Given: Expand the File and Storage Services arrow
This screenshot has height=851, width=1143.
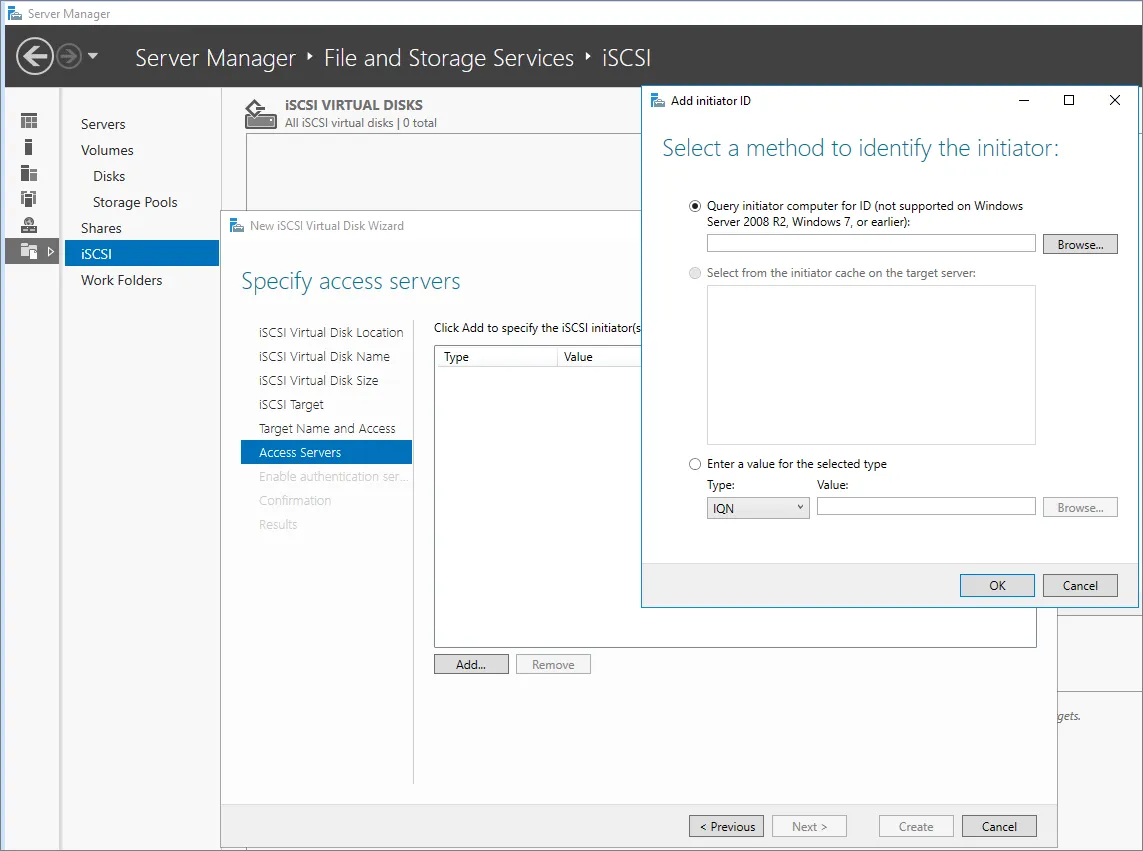Looking at the screenshot, I should 51,251.
